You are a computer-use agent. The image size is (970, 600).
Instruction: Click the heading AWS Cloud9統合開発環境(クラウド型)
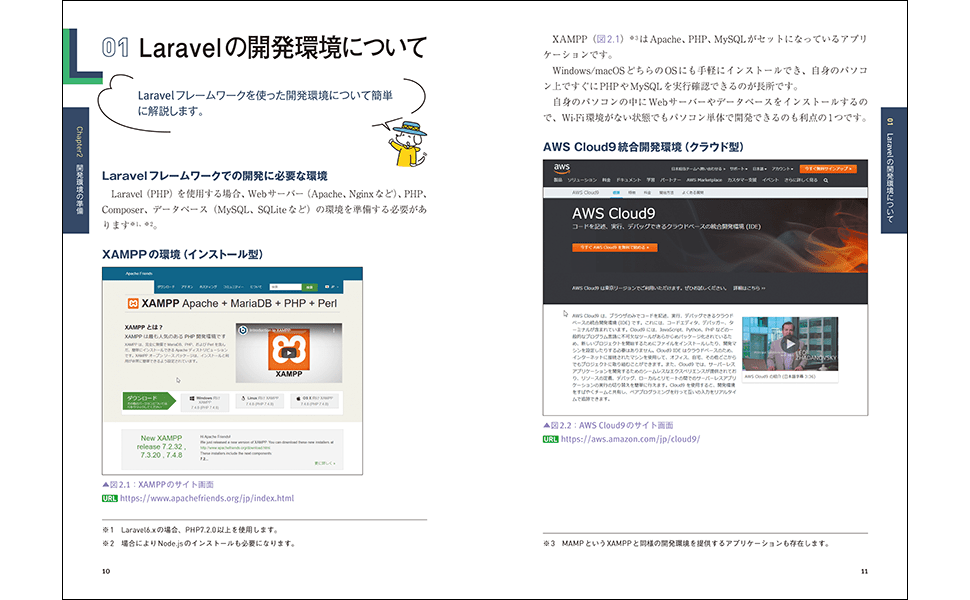[x=643, y=147]
